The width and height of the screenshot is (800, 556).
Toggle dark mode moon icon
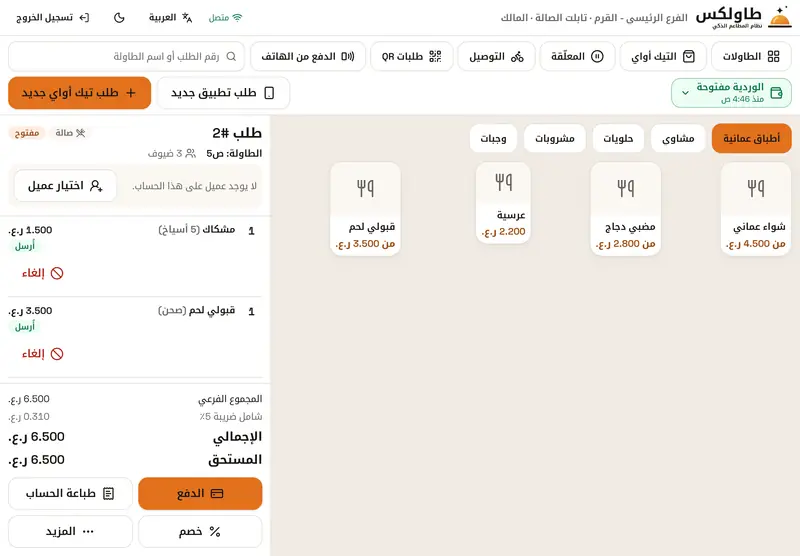pyautogui.click(x=119, y=18)
